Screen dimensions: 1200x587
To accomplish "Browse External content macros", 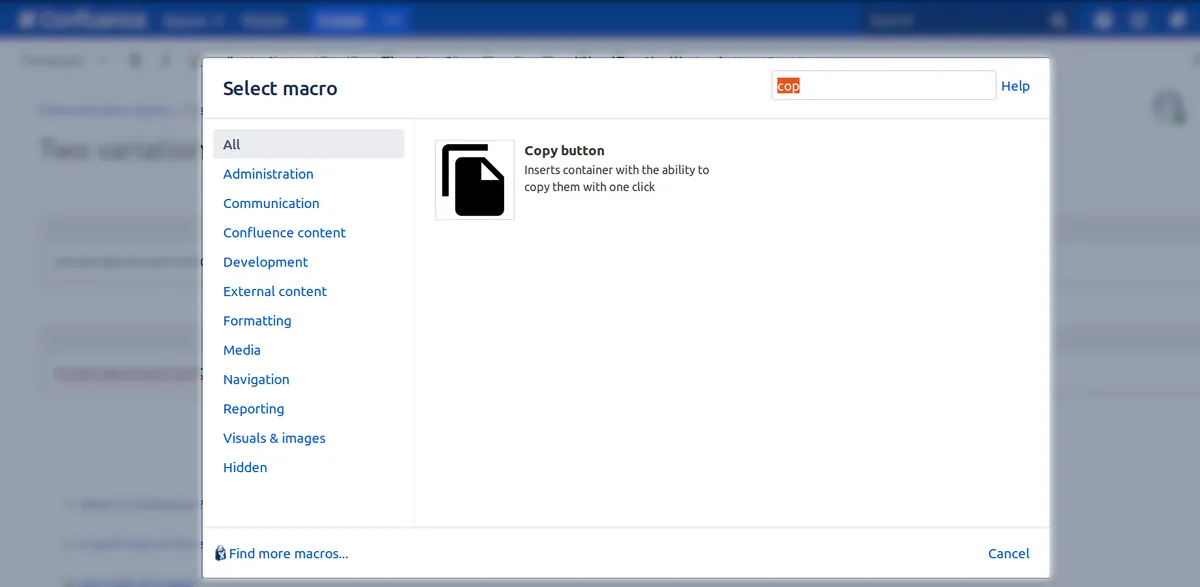I will [x=275, y=291].
